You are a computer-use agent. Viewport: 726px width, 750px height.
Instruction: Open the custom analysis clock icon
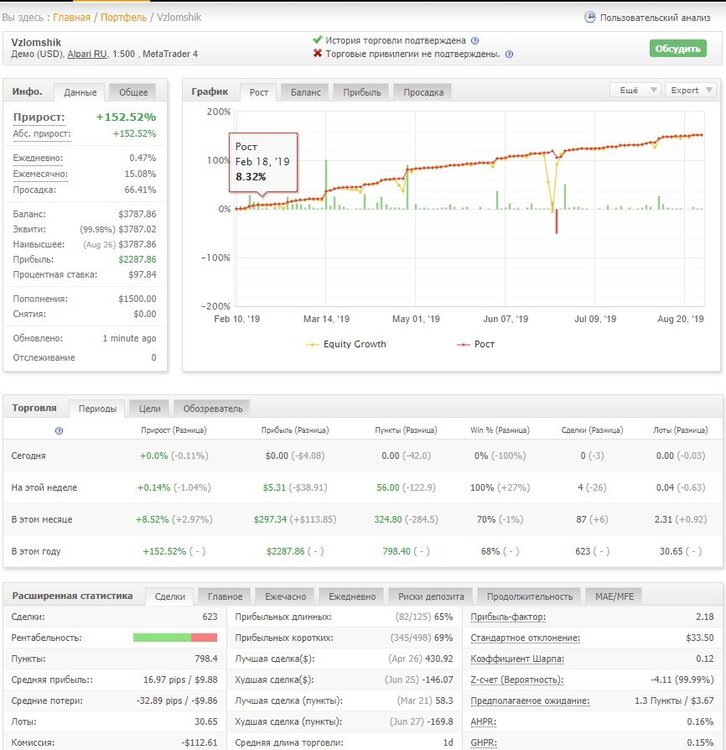tap(590, 17)
